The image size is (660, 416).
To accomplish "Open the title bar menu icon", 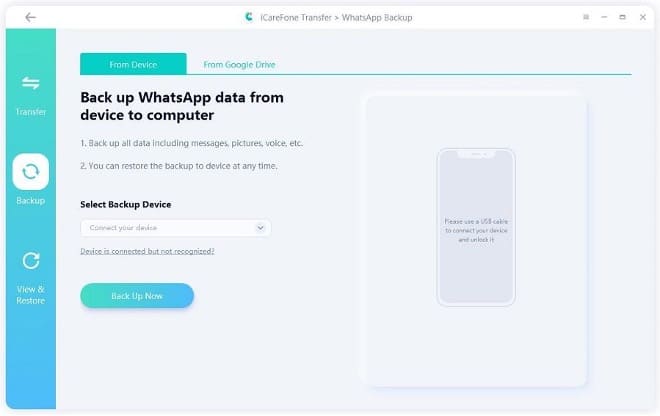I will click(x=586, y=17).
